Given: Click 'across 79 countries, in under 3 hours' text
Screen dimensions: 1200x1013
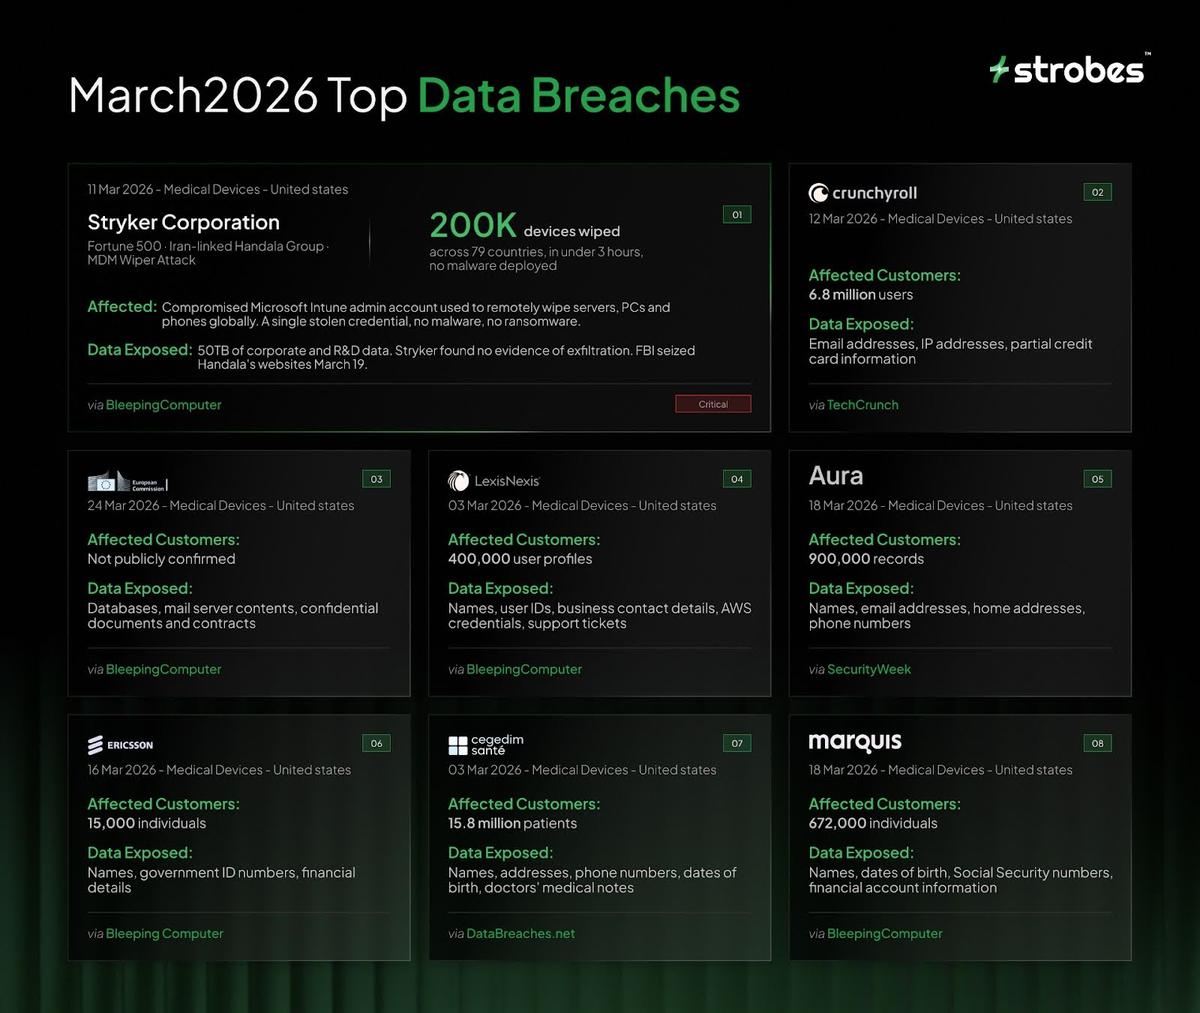Looking at the screenshot, I should click(x=536, y=252).
